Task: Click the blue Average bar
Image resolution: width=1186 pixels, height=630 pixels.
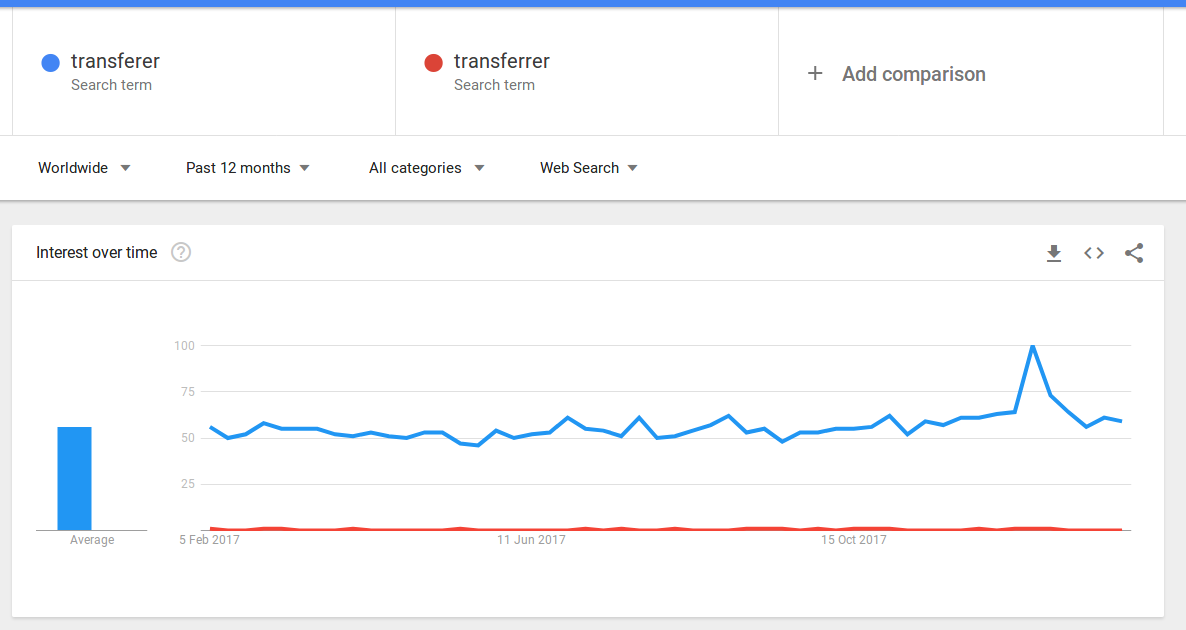Action: click(75, 477)
